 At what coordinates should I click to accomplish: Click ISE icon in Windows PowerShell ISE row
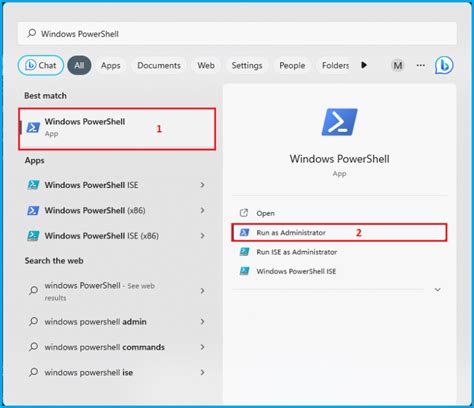click(33, 185)
